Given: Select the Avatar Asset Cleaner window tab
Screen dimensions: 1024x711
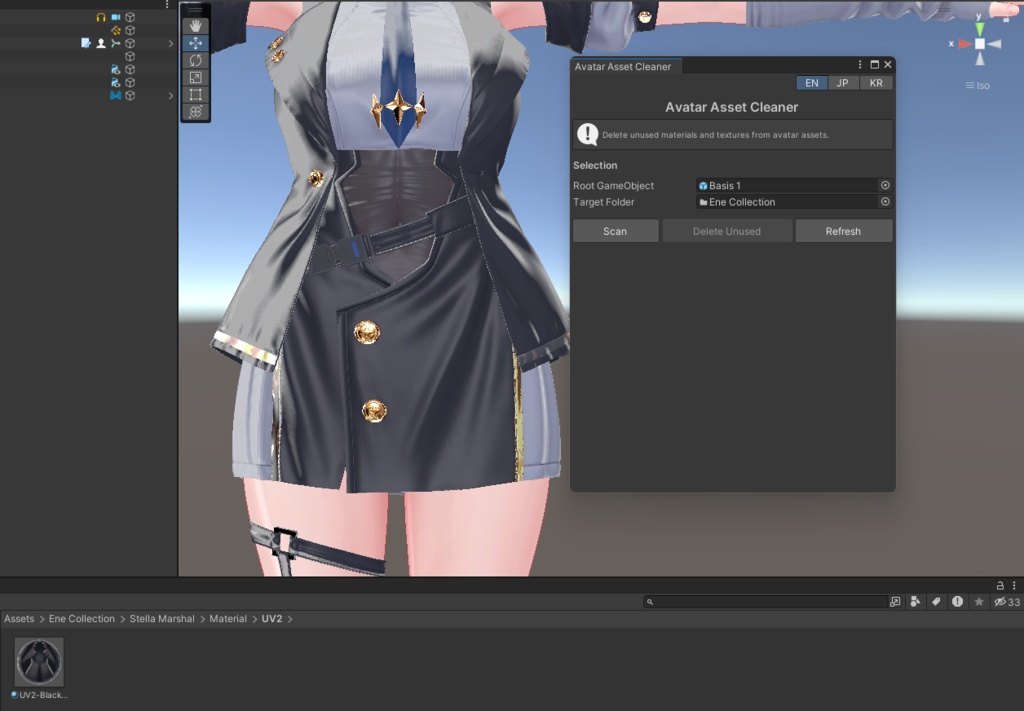Looking at the screenshot, I should point(623,66).
